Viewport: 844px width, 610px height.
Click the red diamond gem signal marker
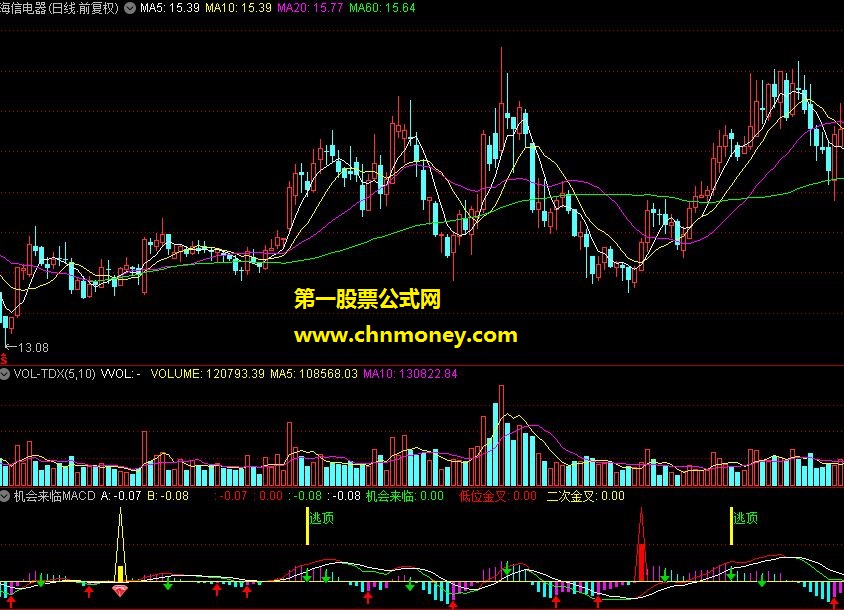pos(119,591)
